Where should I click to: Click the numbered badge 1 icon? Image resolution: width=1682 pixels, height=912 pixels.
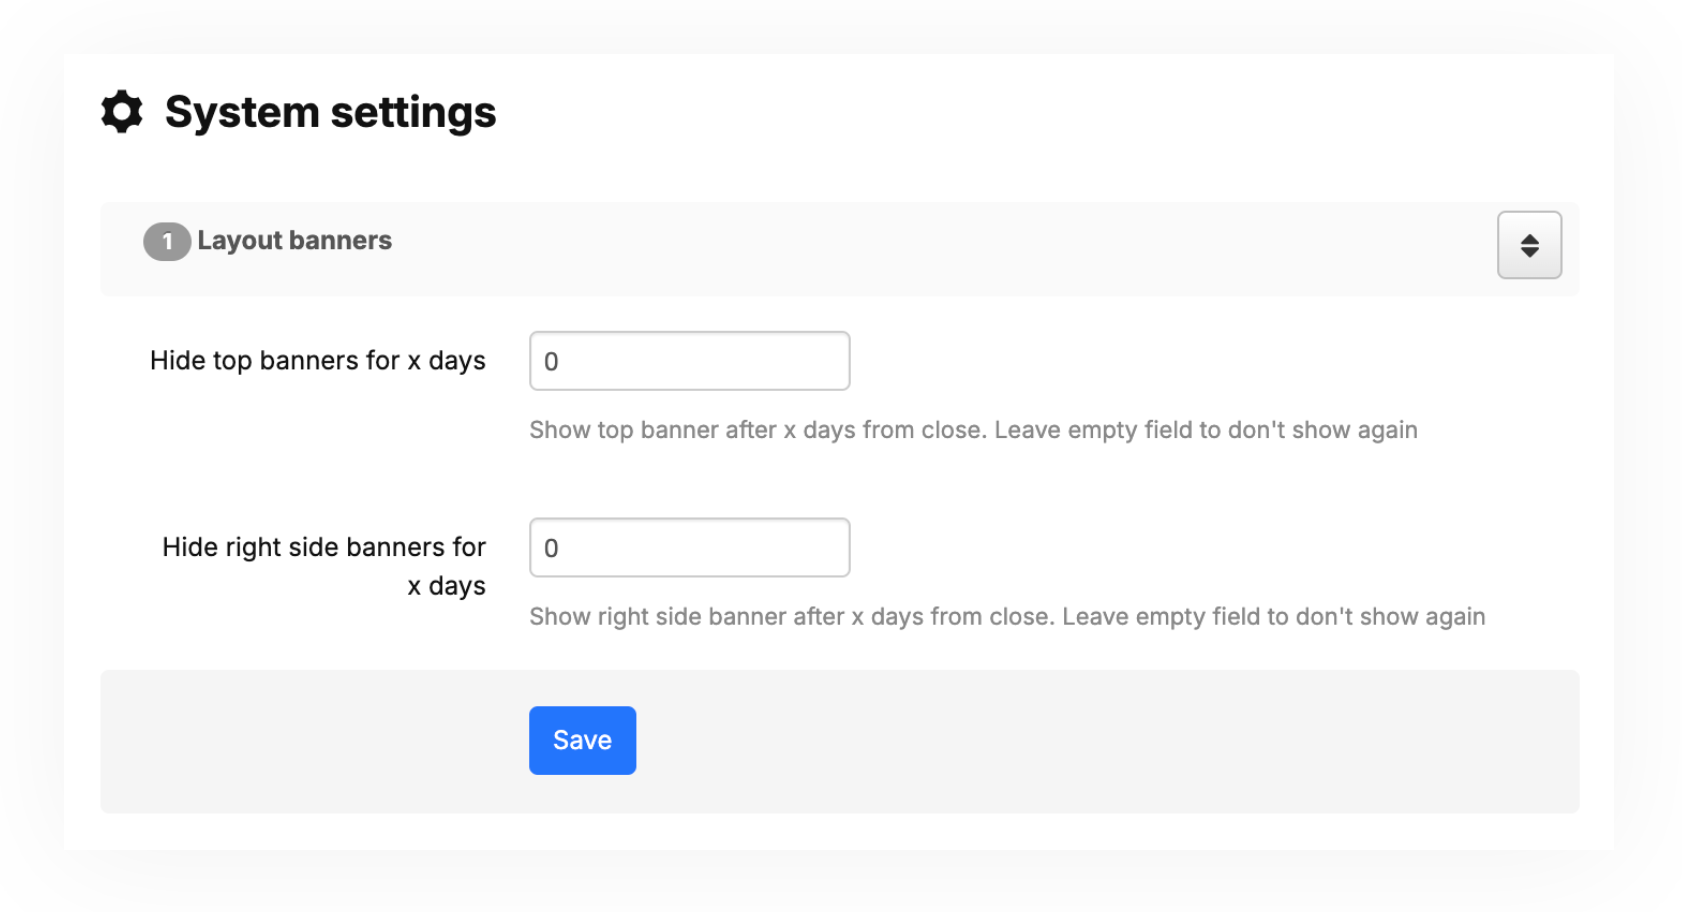point(166,242)
